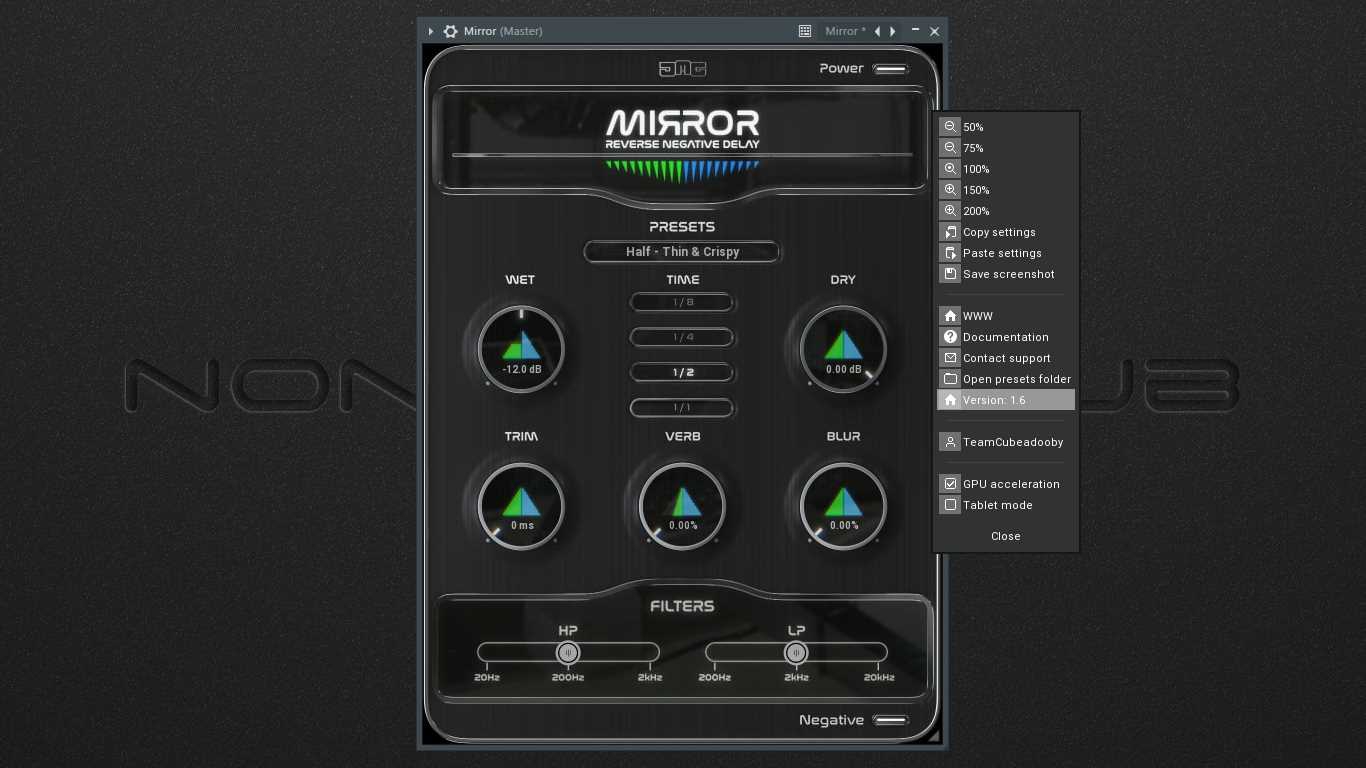The height and width of the screenshot is (768, 1366).
Task: Click the 200% zoom text
Action: pyautogui.click(x=976, y=211)
